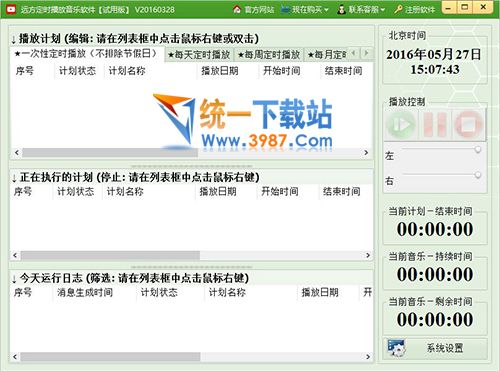This screenshot has width=500, height=372.
Task: Click left arrow of 今天运行日志 scrollbar
Action: (x=15, y=357)
